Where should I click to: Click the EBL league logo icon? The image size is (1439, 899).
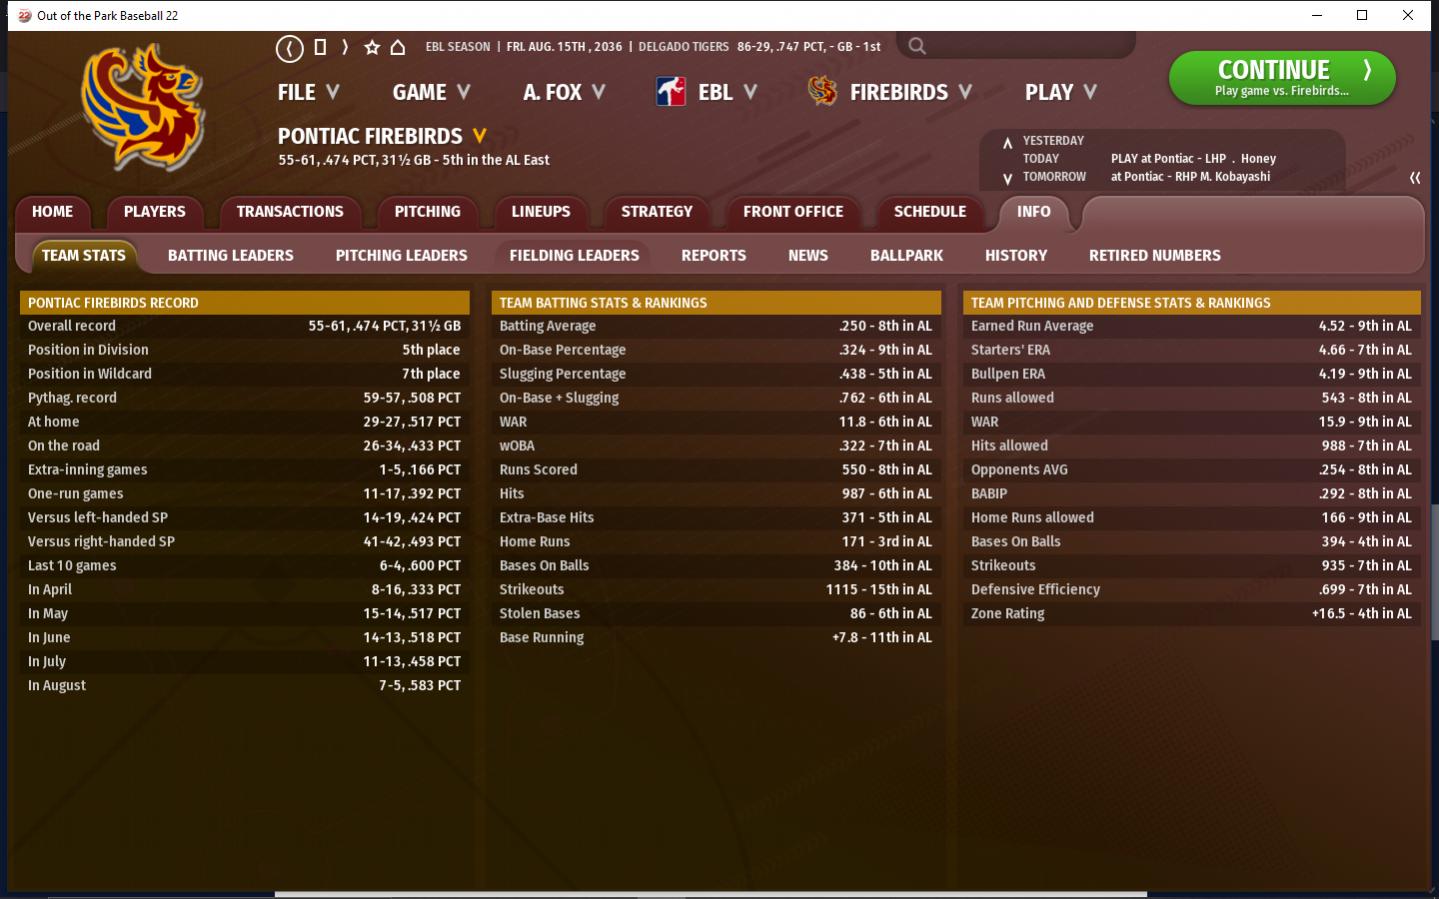tap(671, 92)
